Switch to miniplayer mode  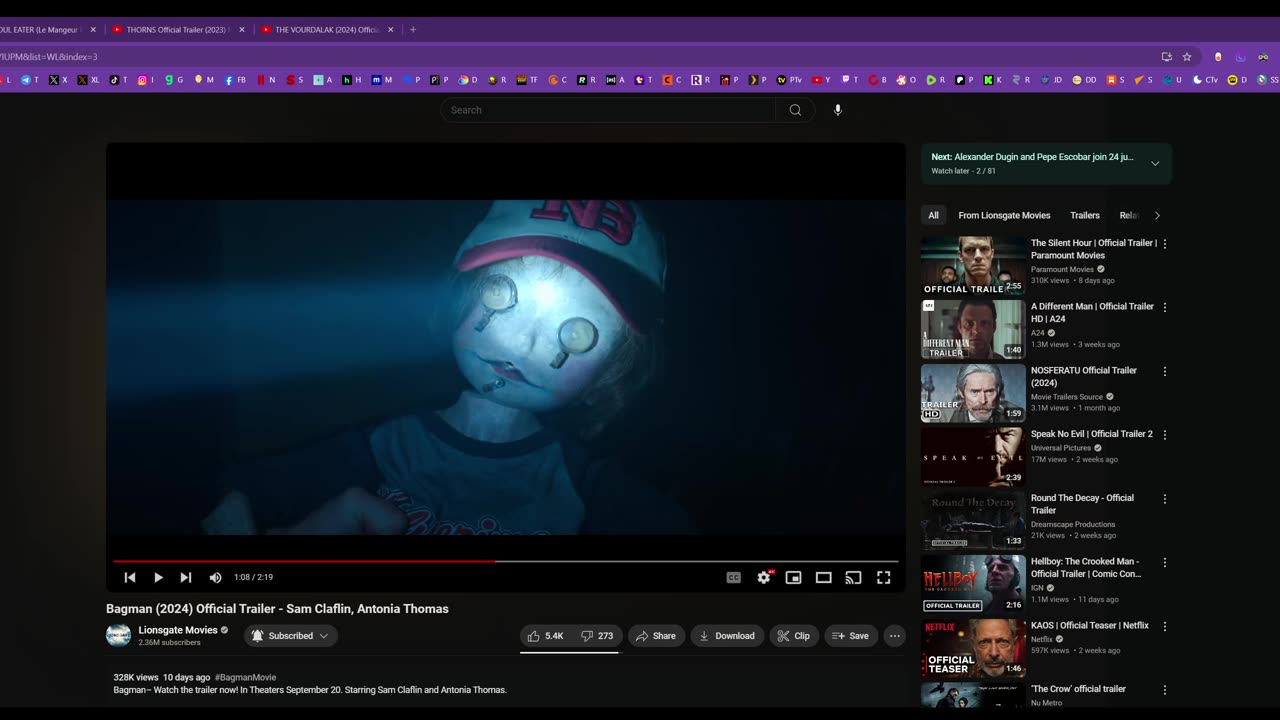coord(793,577)
